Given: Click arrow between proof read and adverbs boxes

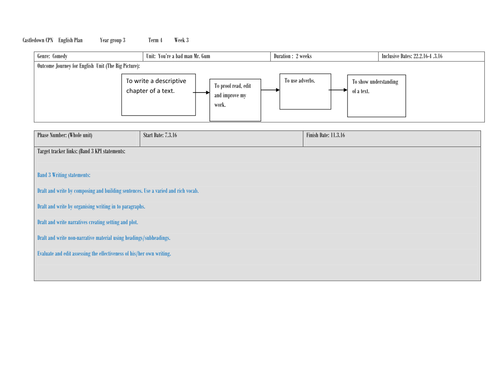Looking at the screenshot, I should pyautogui.click(x=270, y=90).
